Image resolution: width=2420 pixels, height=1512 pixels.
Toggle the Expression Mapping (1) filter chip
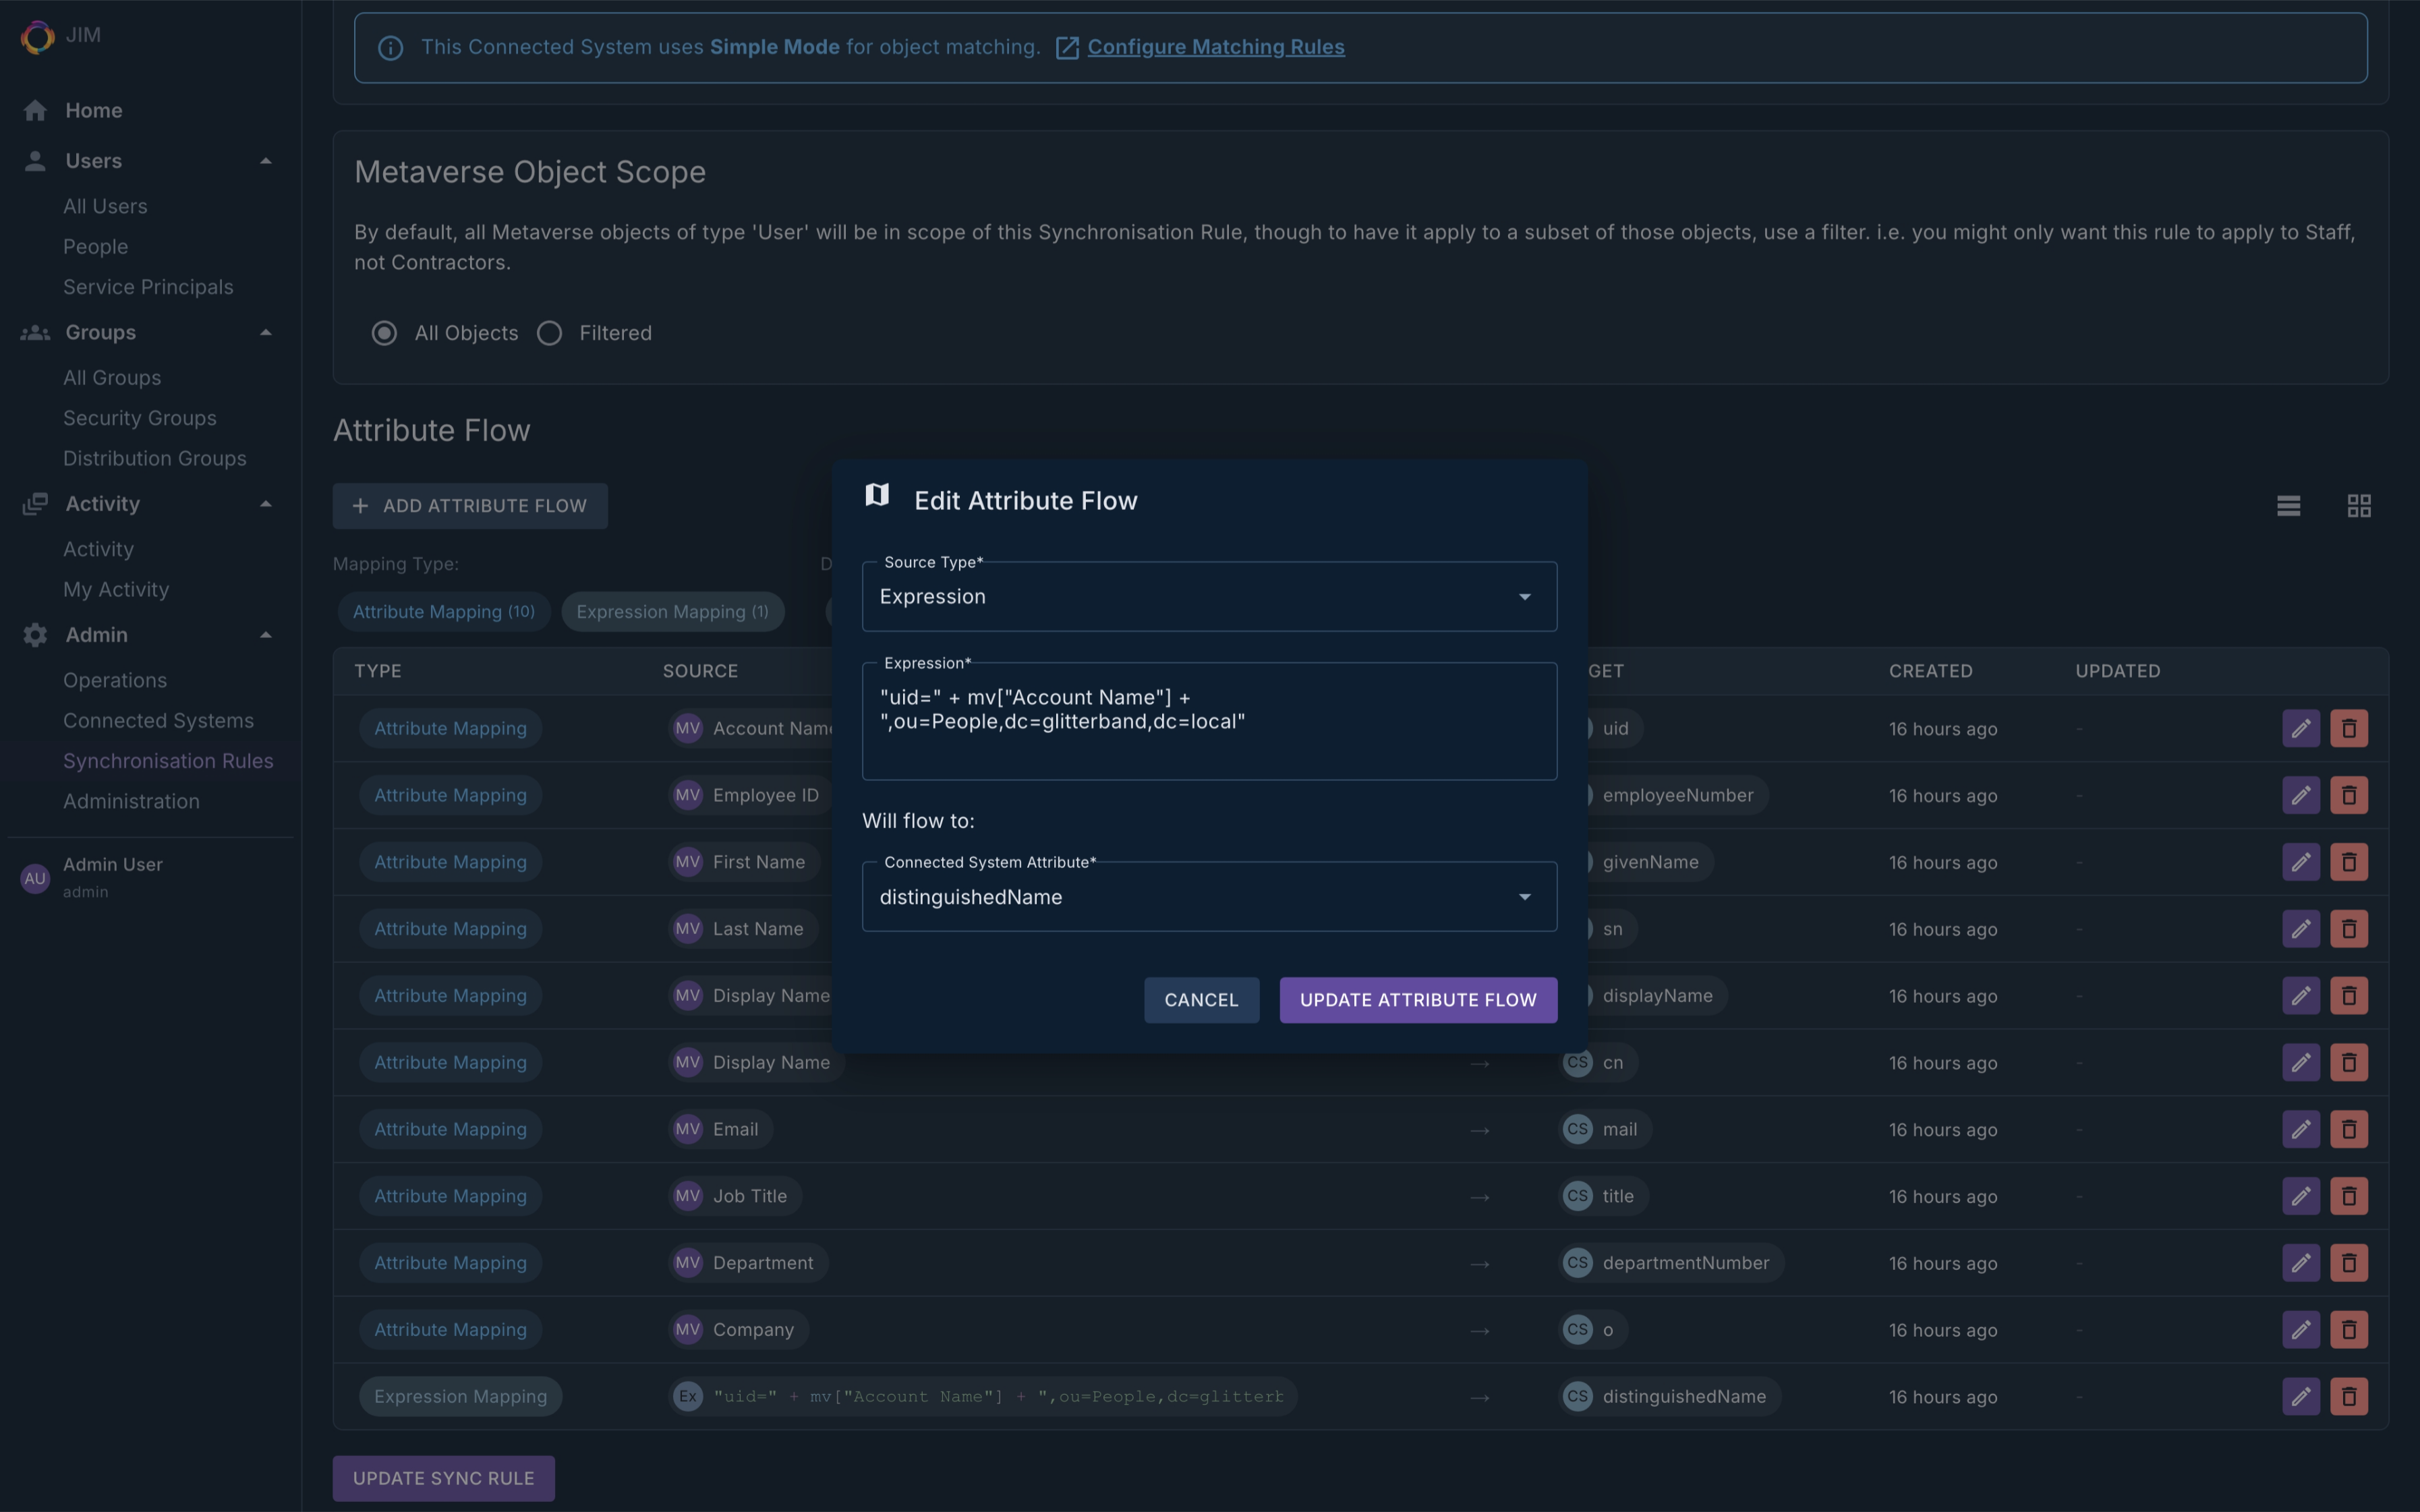(x=672, y=611)
